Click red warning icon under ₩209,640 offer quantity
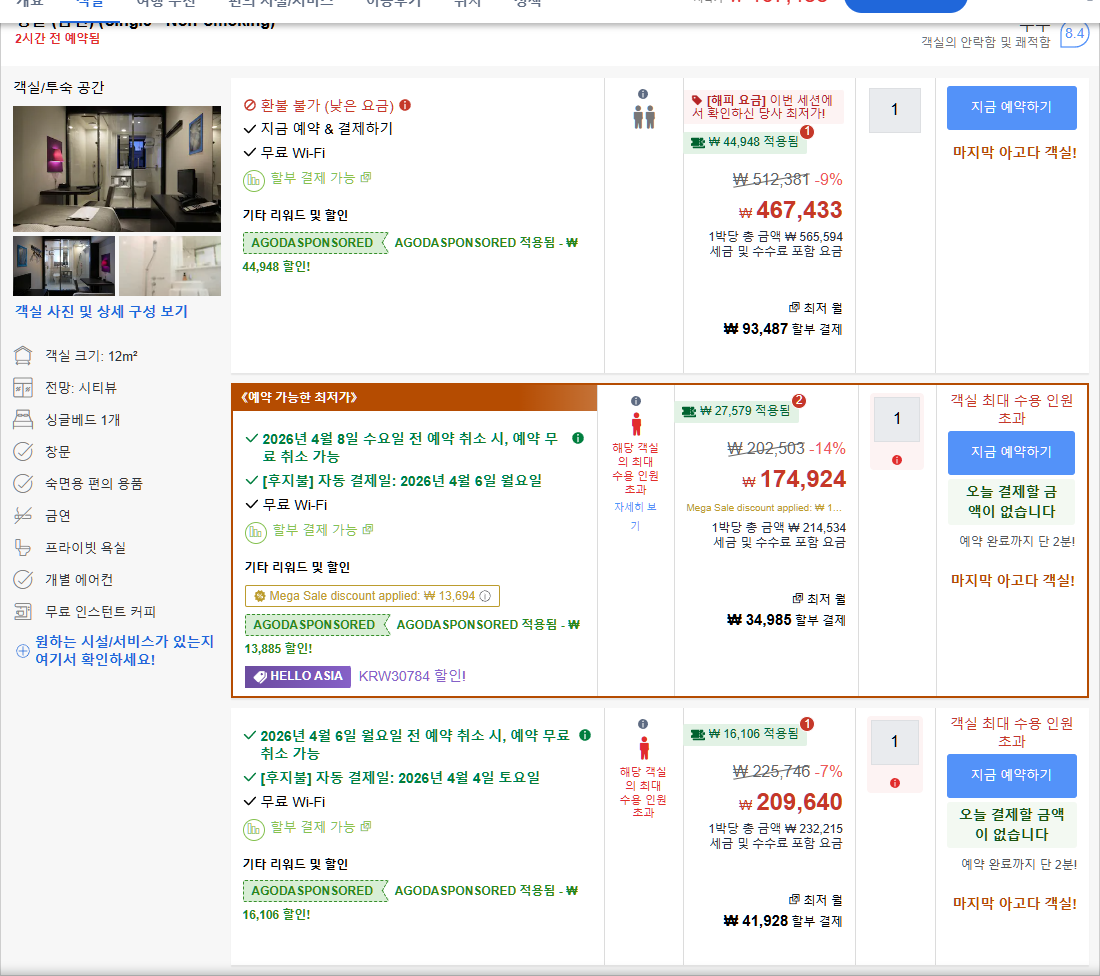The height and width of the screenshot is (976, 1100). click(894, 783)
